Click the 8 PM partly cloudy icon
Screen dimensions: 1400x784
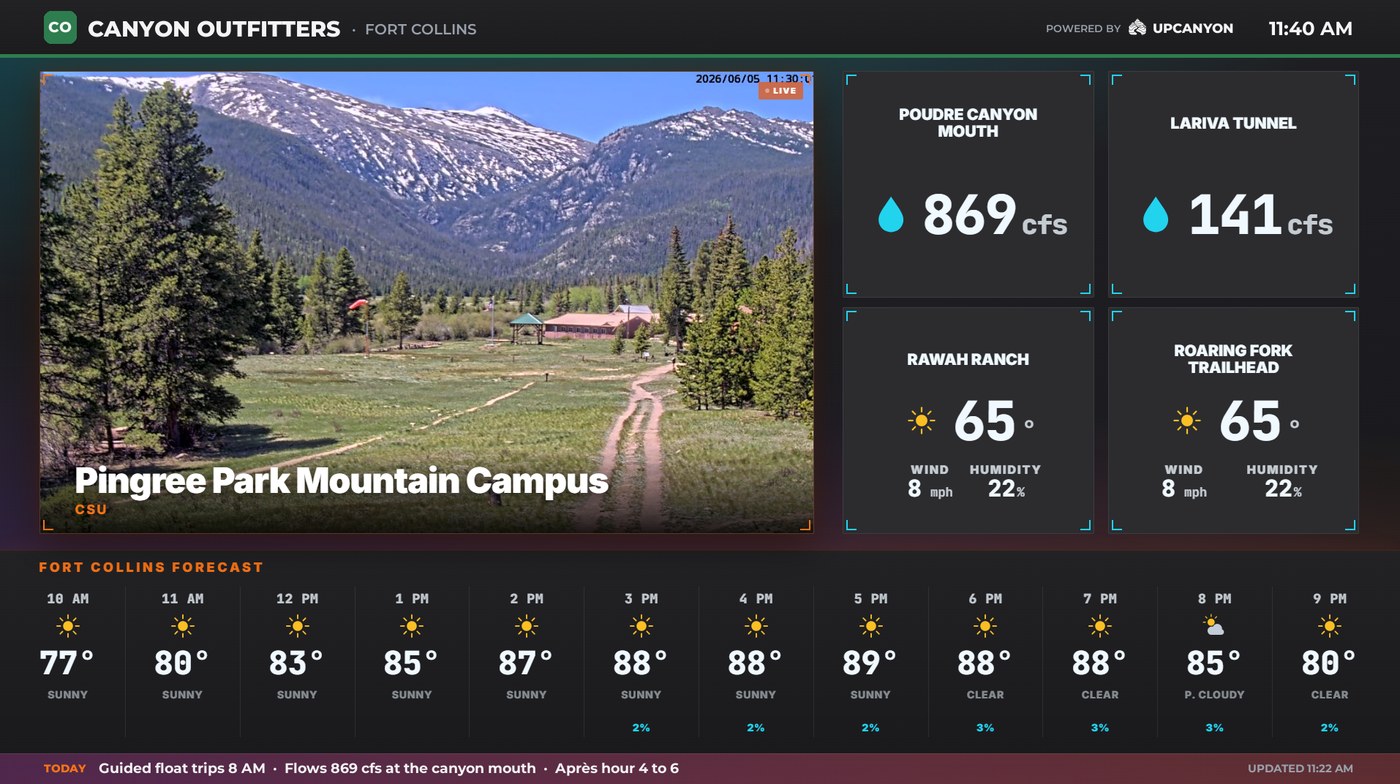1214,627
